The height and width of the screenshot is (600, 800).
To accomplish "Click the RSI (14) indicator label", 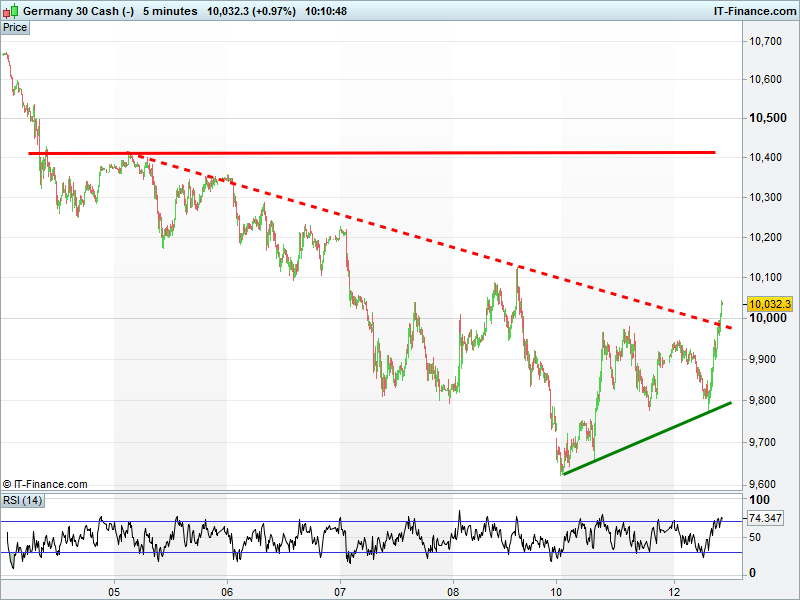I will 22,500.
